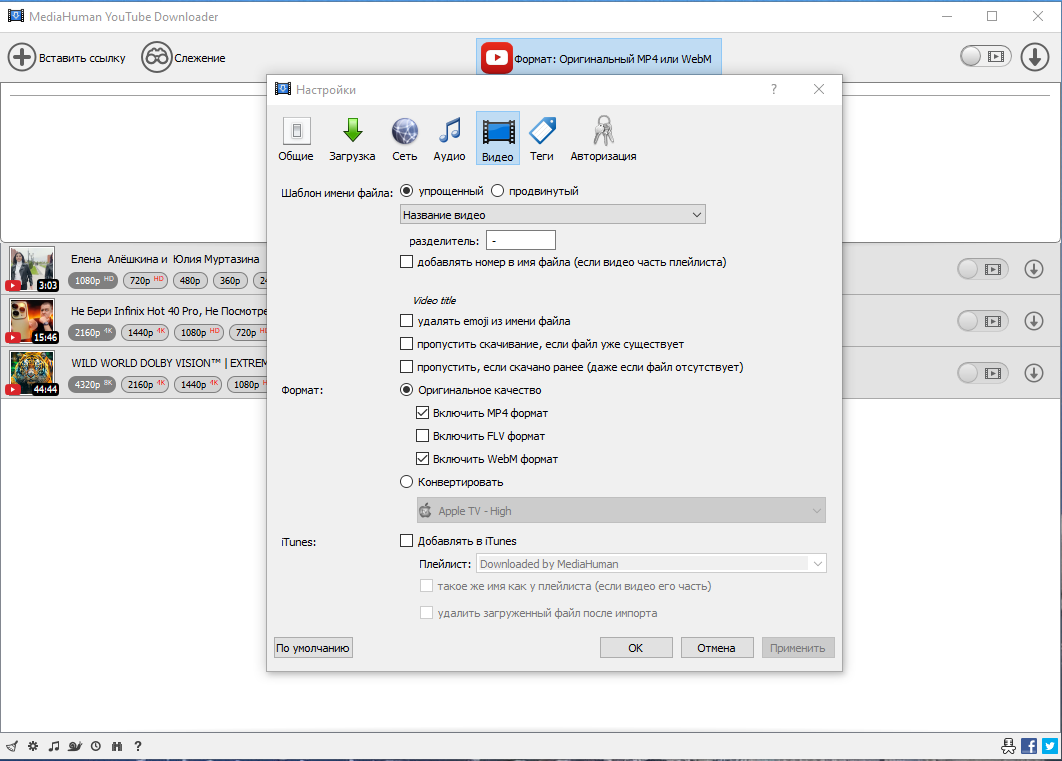Expand the Плейлист Downloaded by MediaHuman combo box
The width and height of the screenshot is (1062, 761).
click(652, 563)
